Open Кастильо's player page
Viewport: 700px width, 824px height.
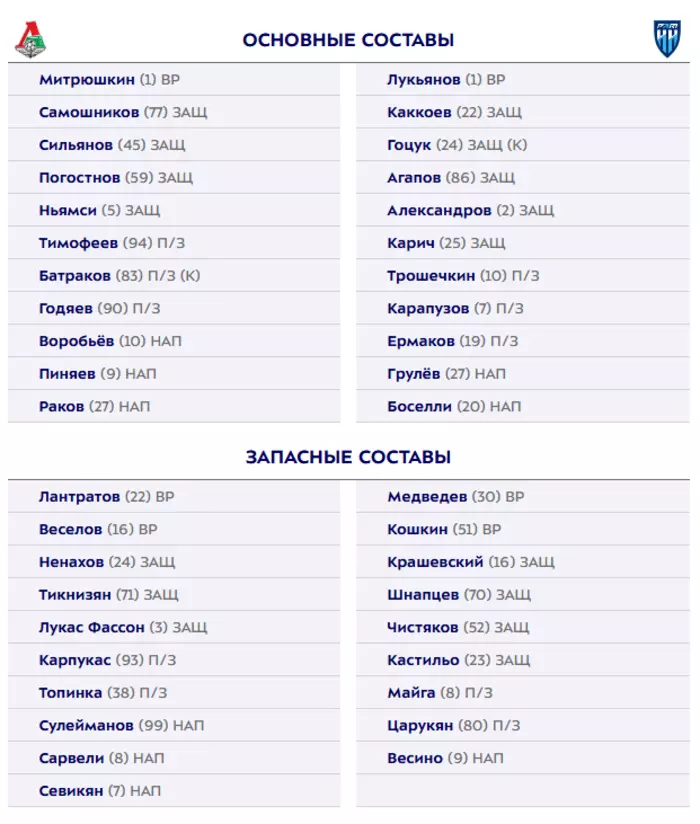coord(423,660)
